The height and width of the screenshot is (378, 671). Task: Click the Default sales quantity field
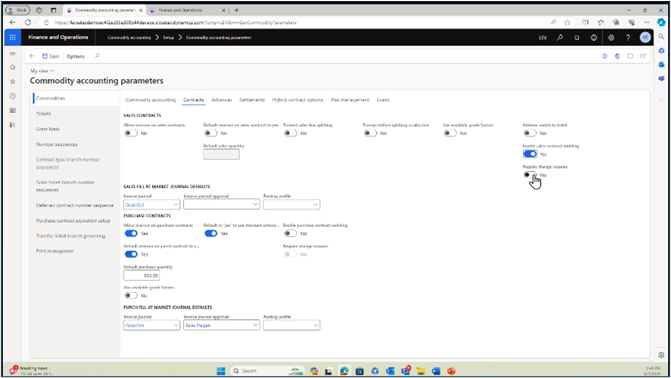point(221,155)
